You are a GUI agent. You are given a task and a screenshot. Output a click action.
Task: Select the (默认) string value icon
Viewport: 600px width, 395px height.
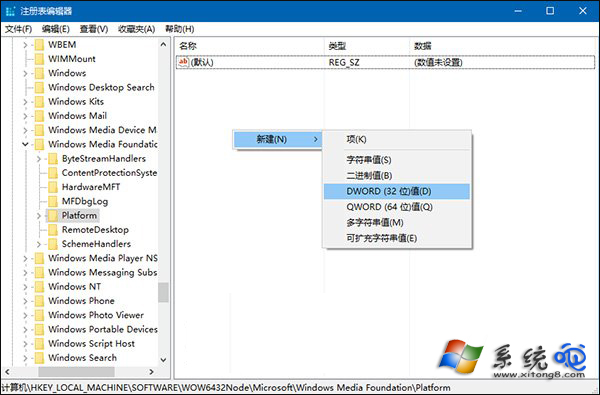click(184, 62)
